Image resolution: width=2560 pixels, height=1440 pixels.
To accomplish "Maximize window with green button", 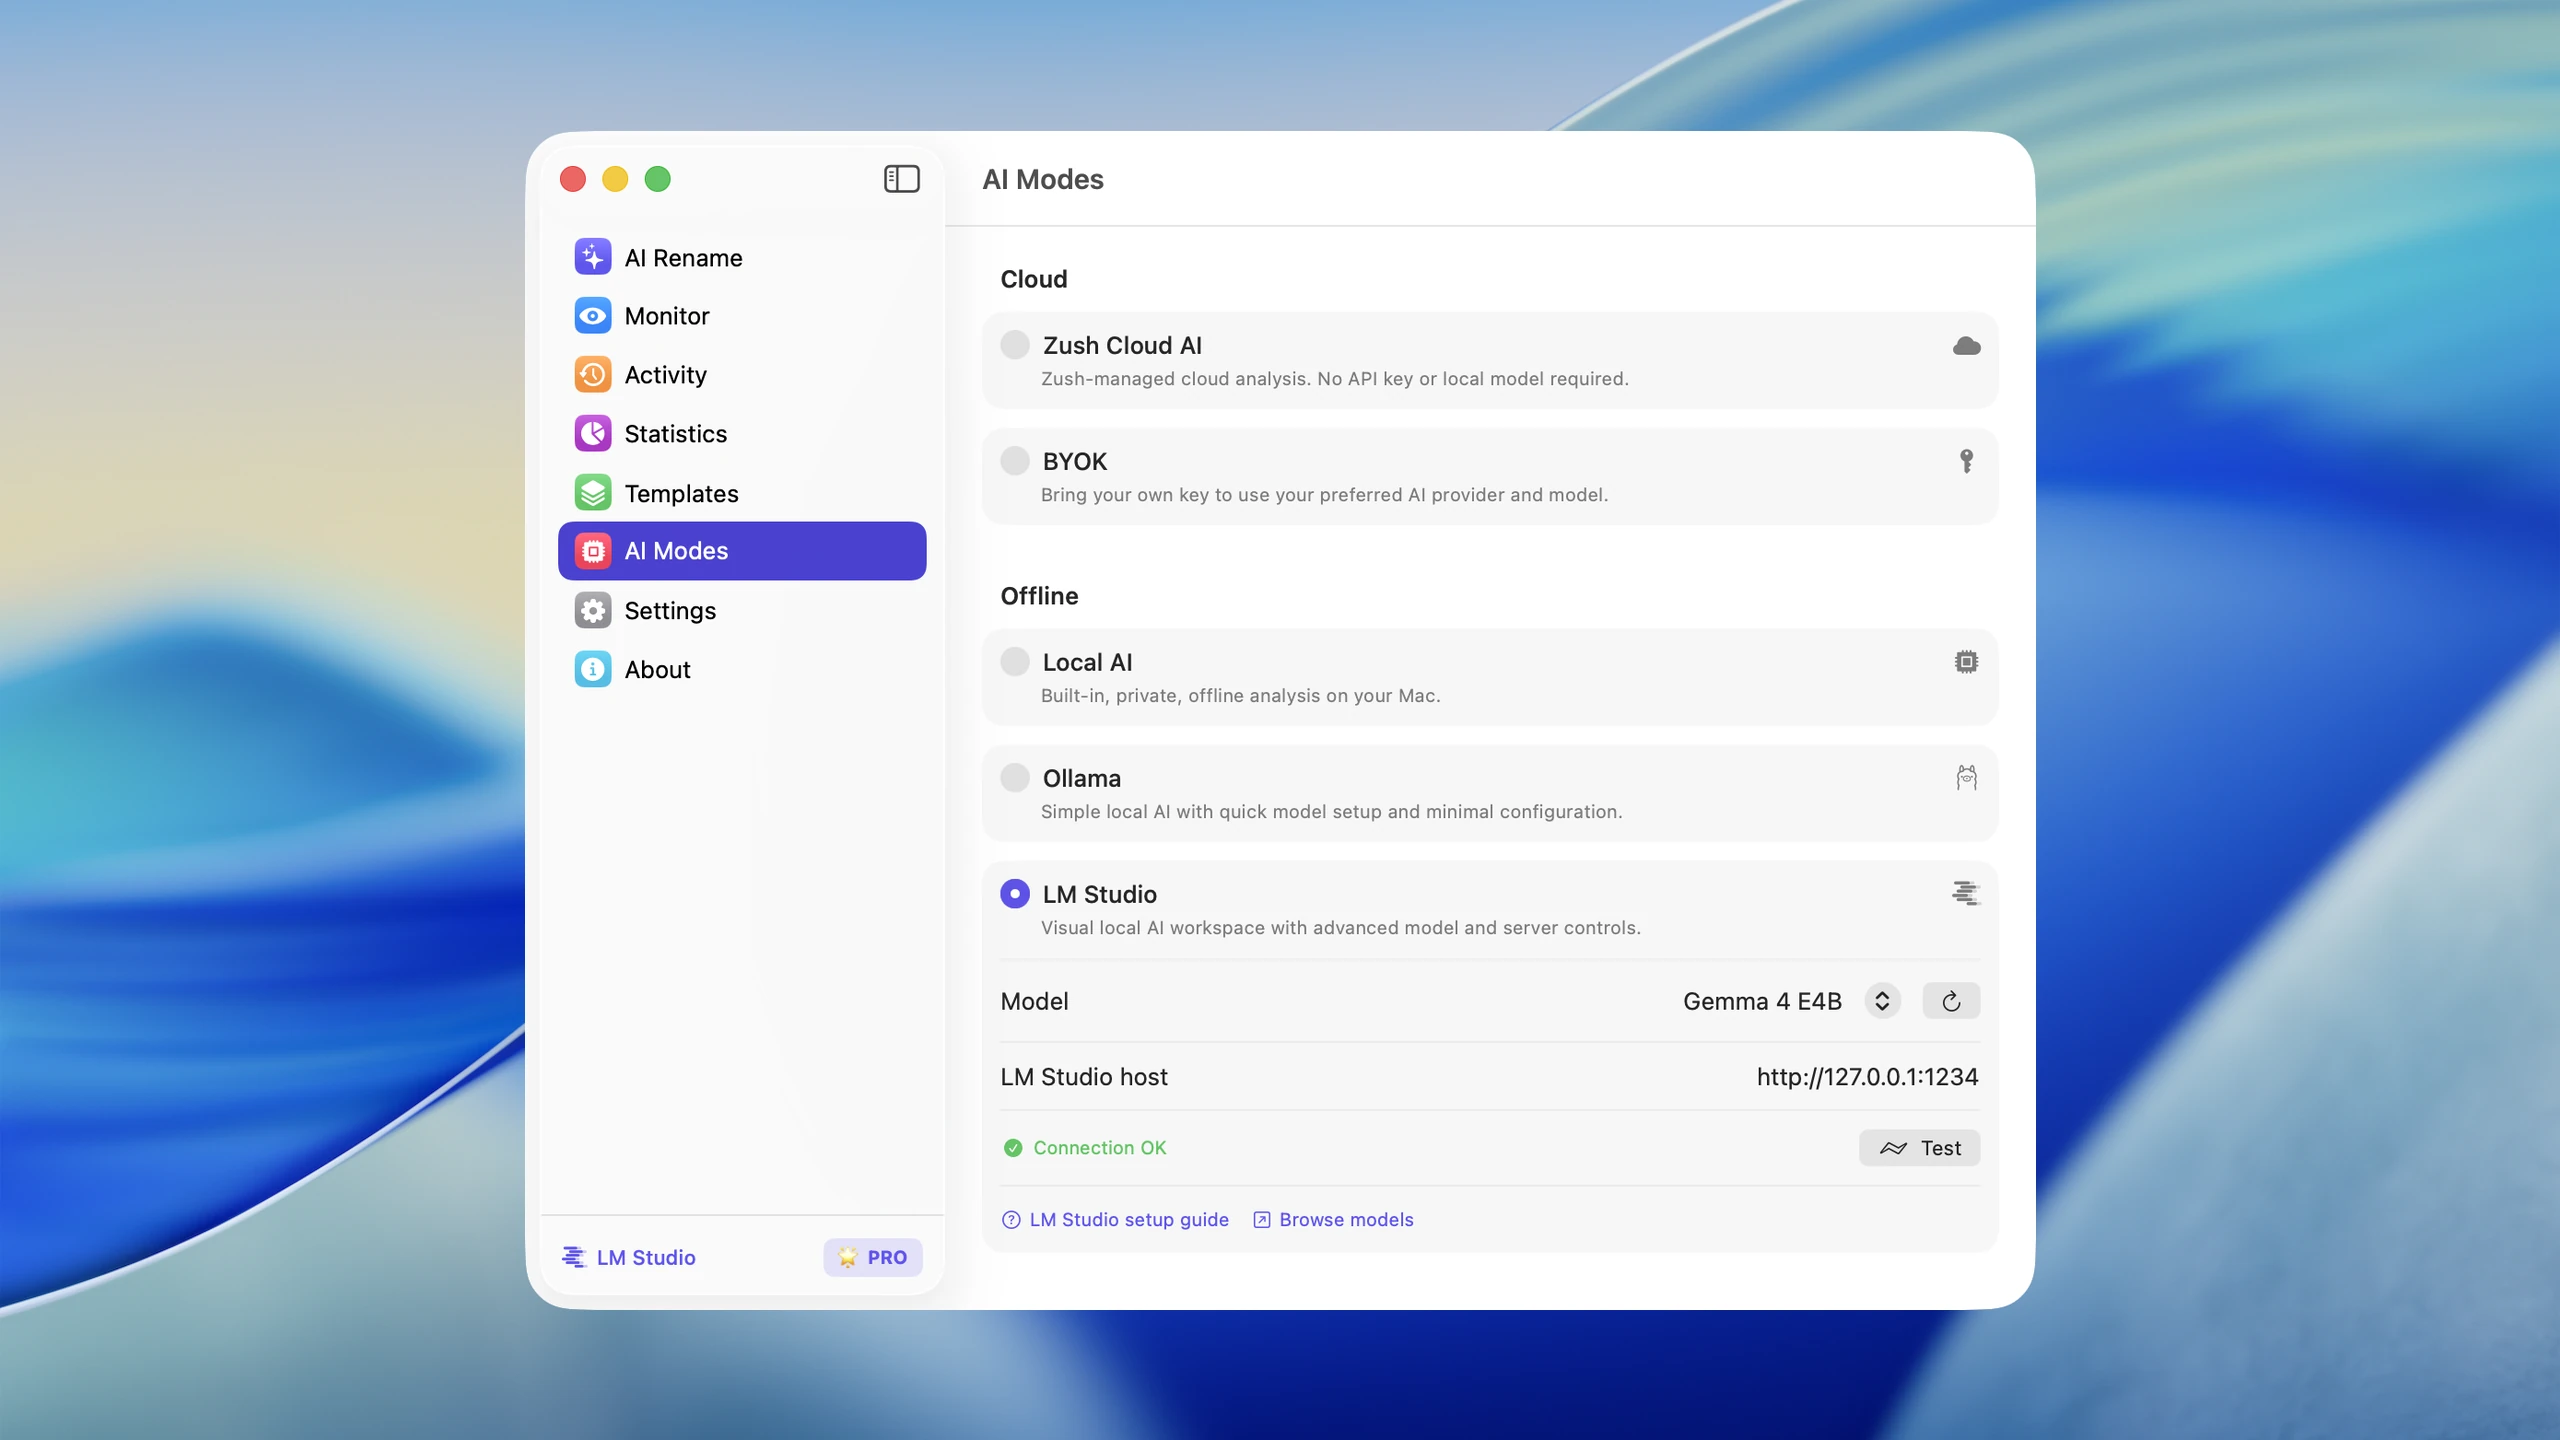I will (x=658, y=179).
